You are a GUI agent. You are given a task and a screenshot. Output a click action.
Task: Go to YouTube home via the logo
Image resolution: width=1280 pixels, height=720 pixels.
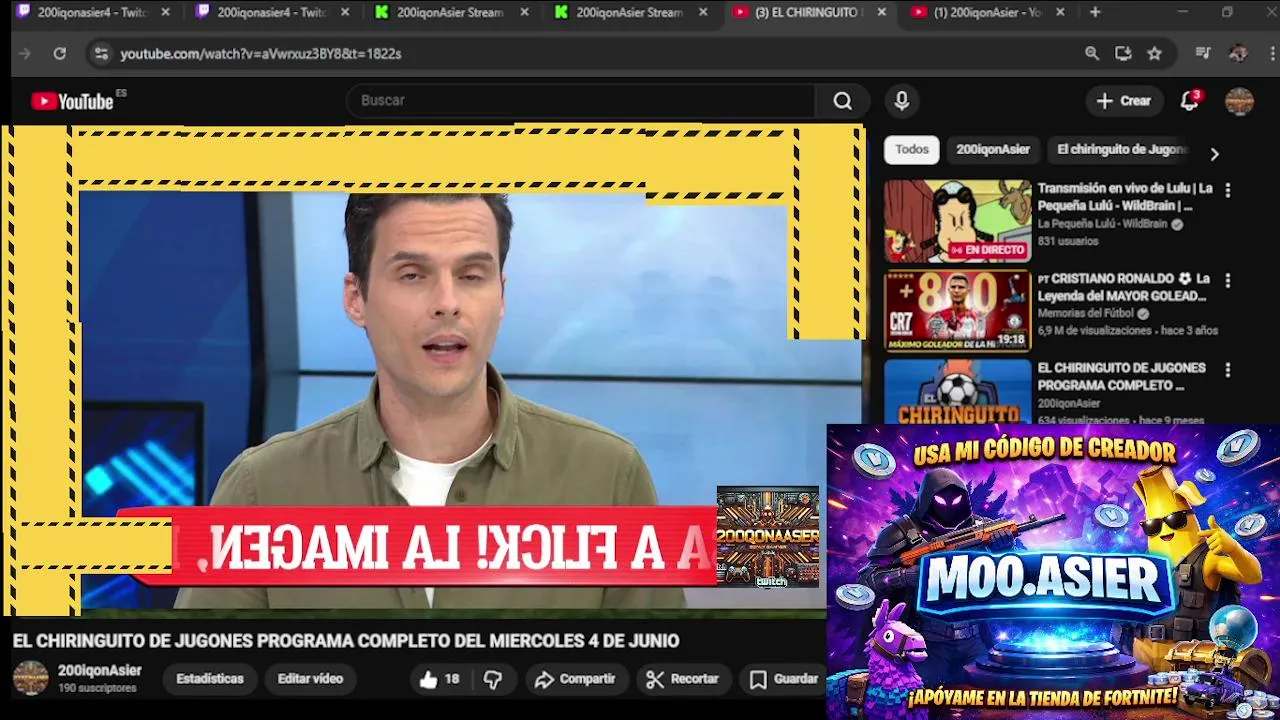point(72,101)
